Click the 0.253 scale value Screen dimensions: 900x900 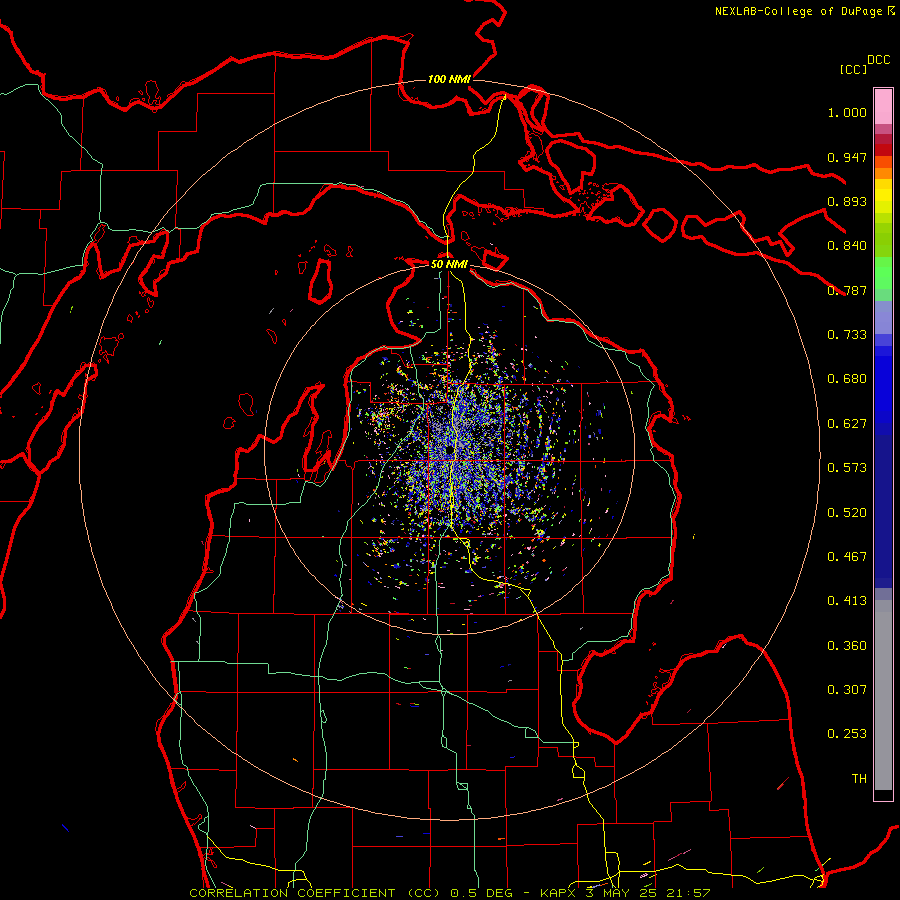pyautogui.click(x=847, y=734)
